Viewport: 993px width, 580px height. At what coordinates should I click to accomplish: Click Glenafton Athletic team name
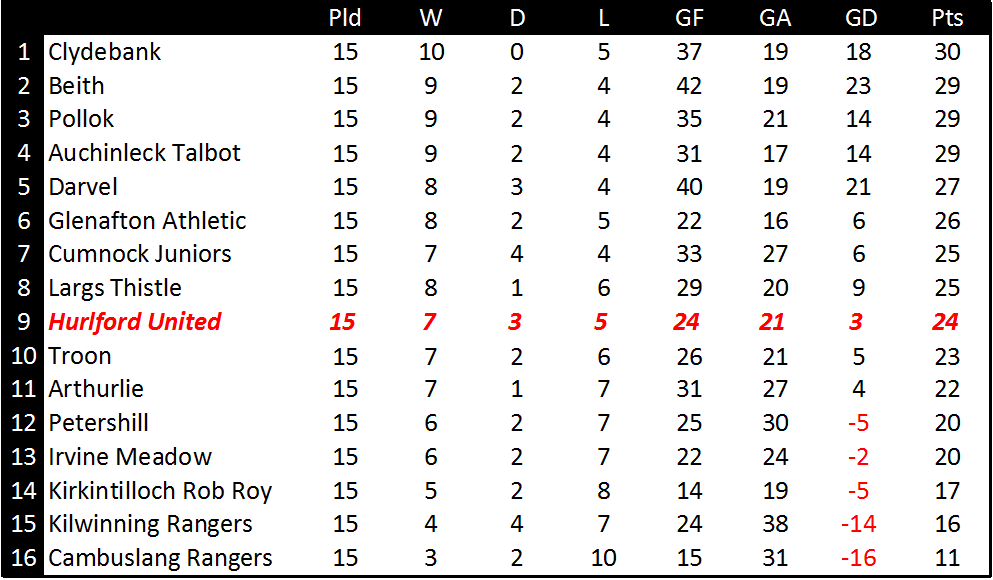tap(147, 220)
